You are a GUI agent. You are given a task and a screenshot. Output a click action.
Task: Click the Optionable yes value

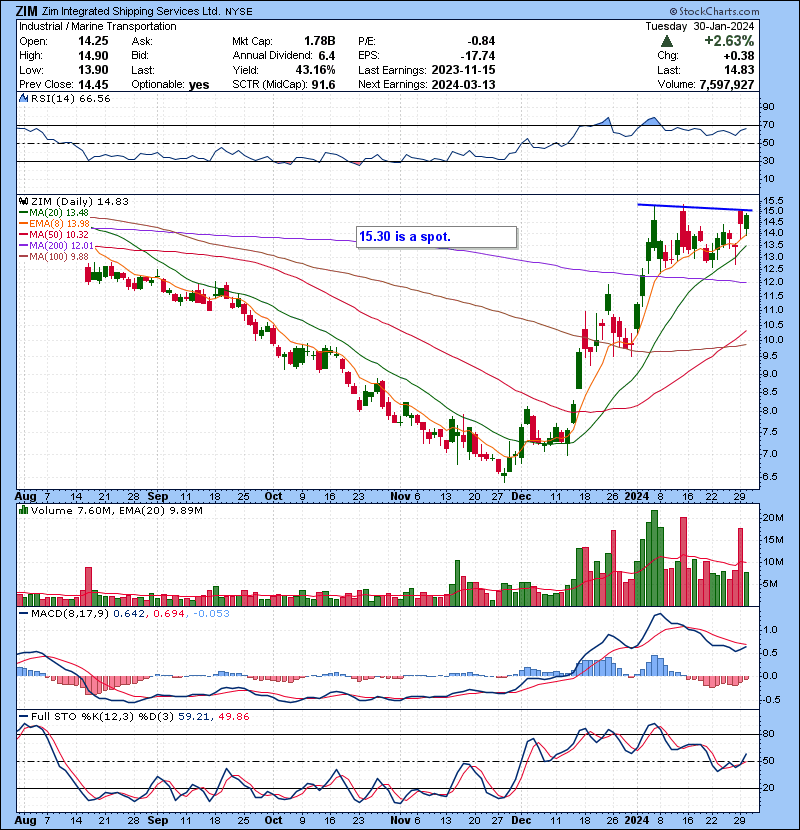click(x=199, y=85)
